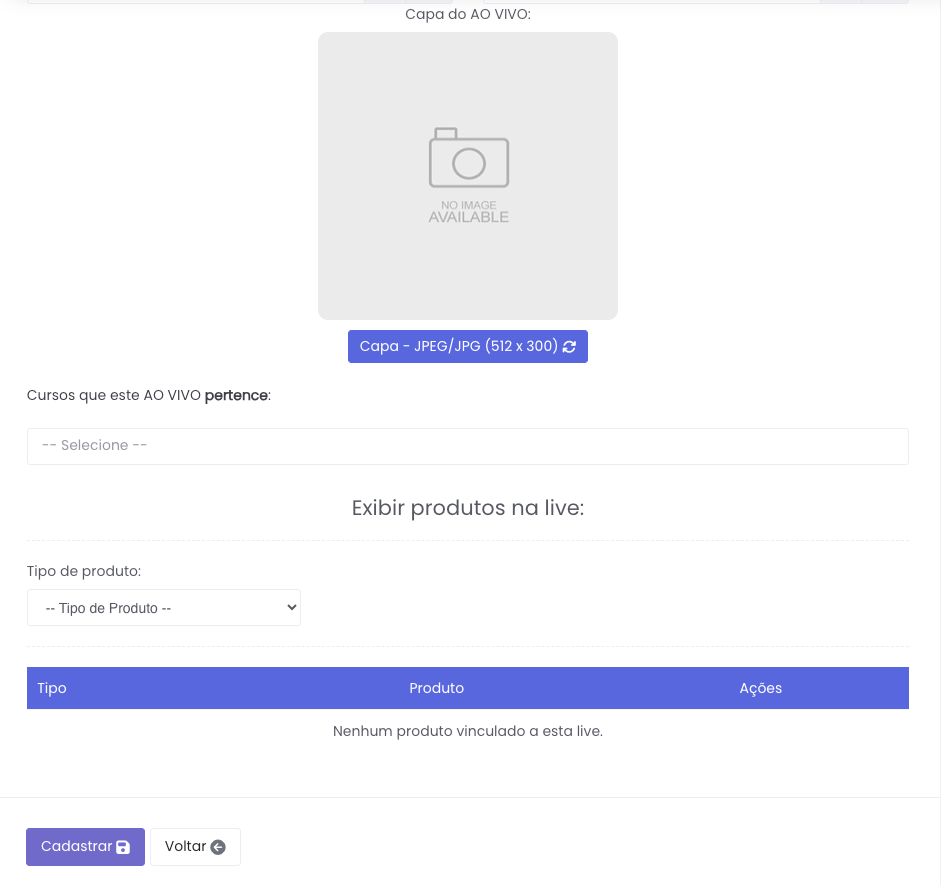Click the 'Tipo de produto:' label
The width and height of the screenshot is (941, 885).
tap(84, 571)
